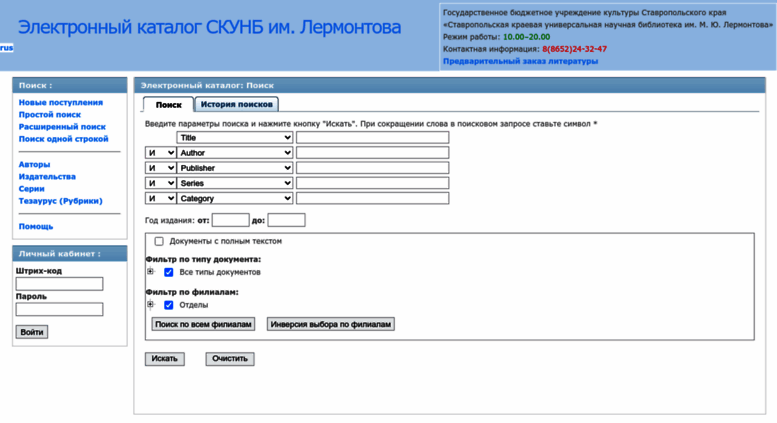
Task: Go to Простой поиск
Action: click(50, 114)
